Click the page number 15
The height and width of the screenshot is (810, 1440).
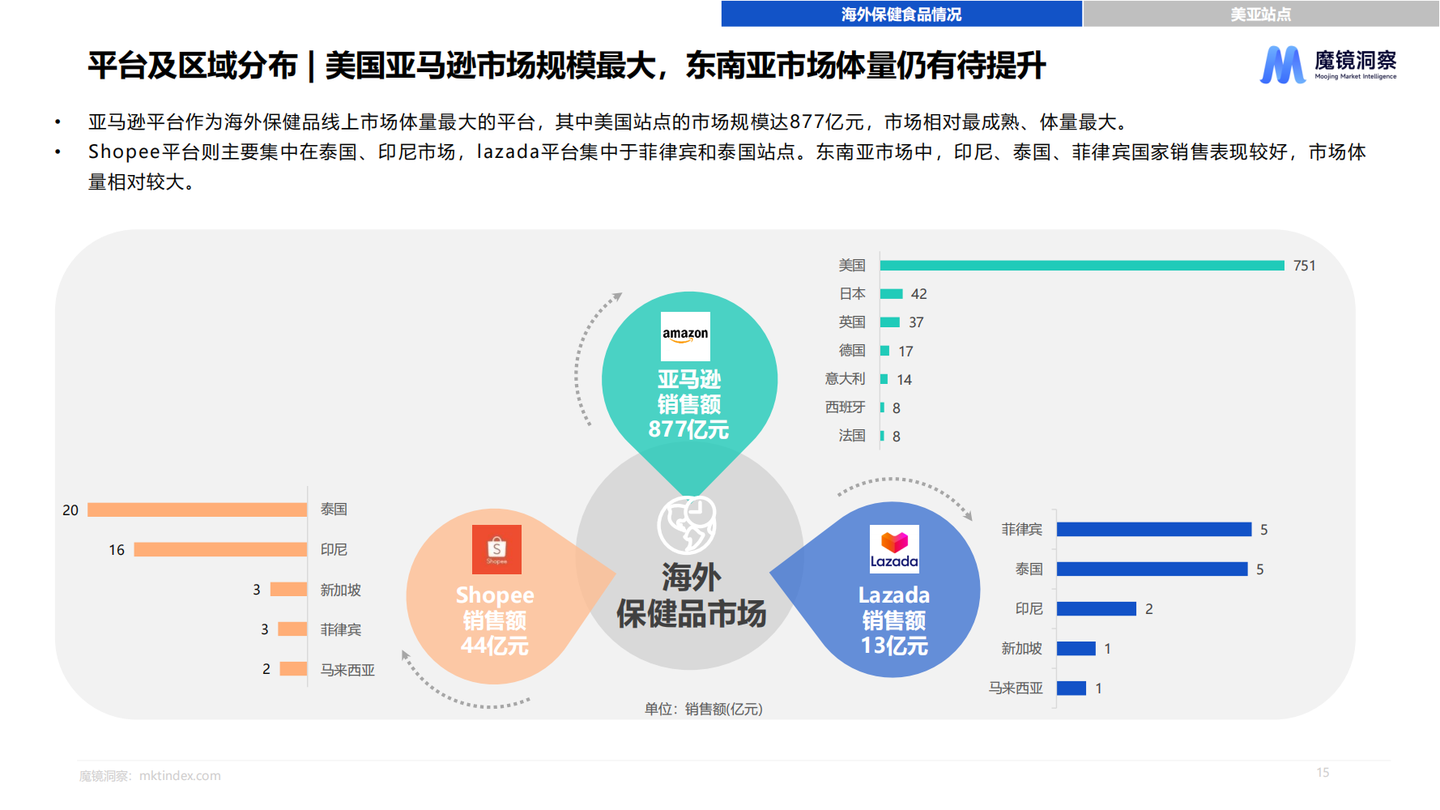click(x=1323, y=773)
